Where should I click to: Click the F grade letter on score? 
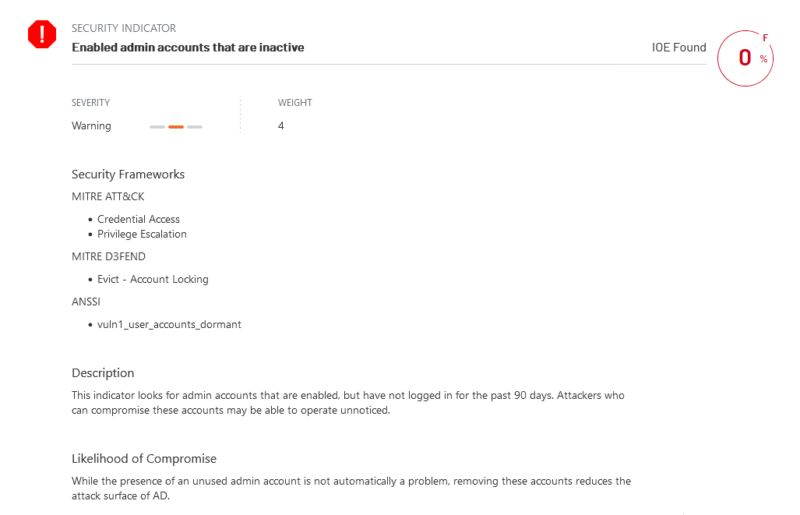766,38
